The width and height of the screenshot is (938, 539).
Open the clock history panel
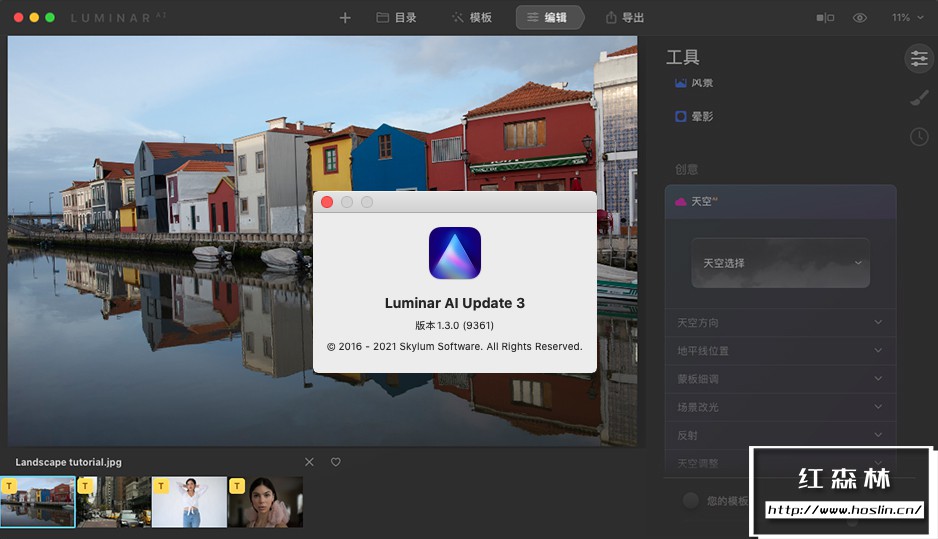click(x=919, y=137)
